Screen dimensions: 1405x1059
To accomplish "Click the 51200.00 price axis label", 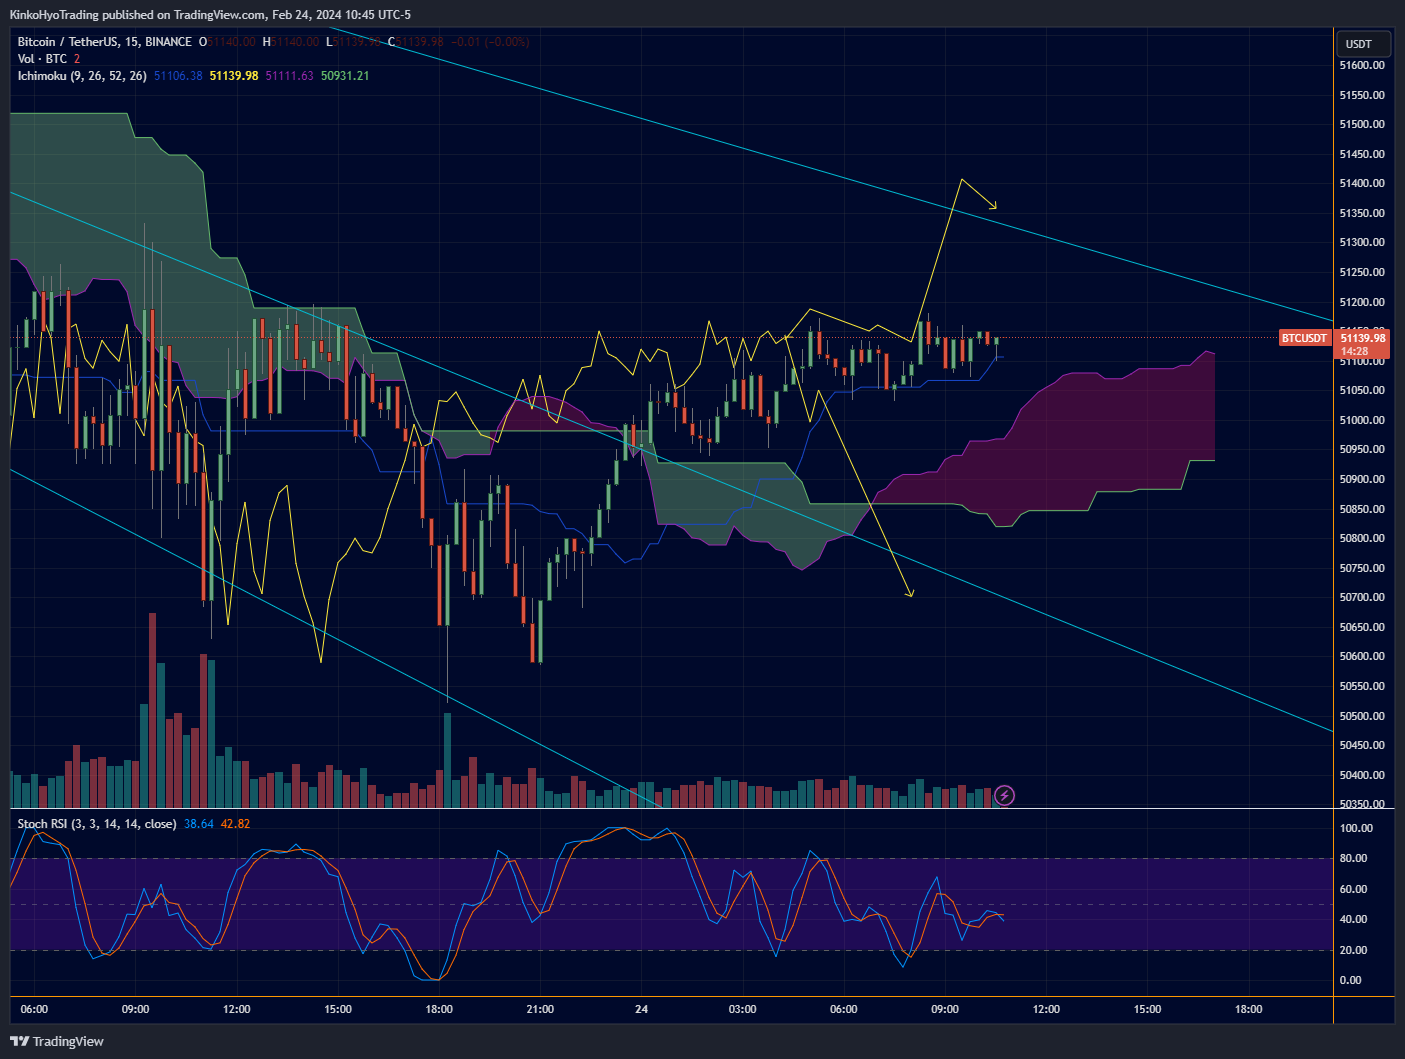I will click(x=1362, y=302).
